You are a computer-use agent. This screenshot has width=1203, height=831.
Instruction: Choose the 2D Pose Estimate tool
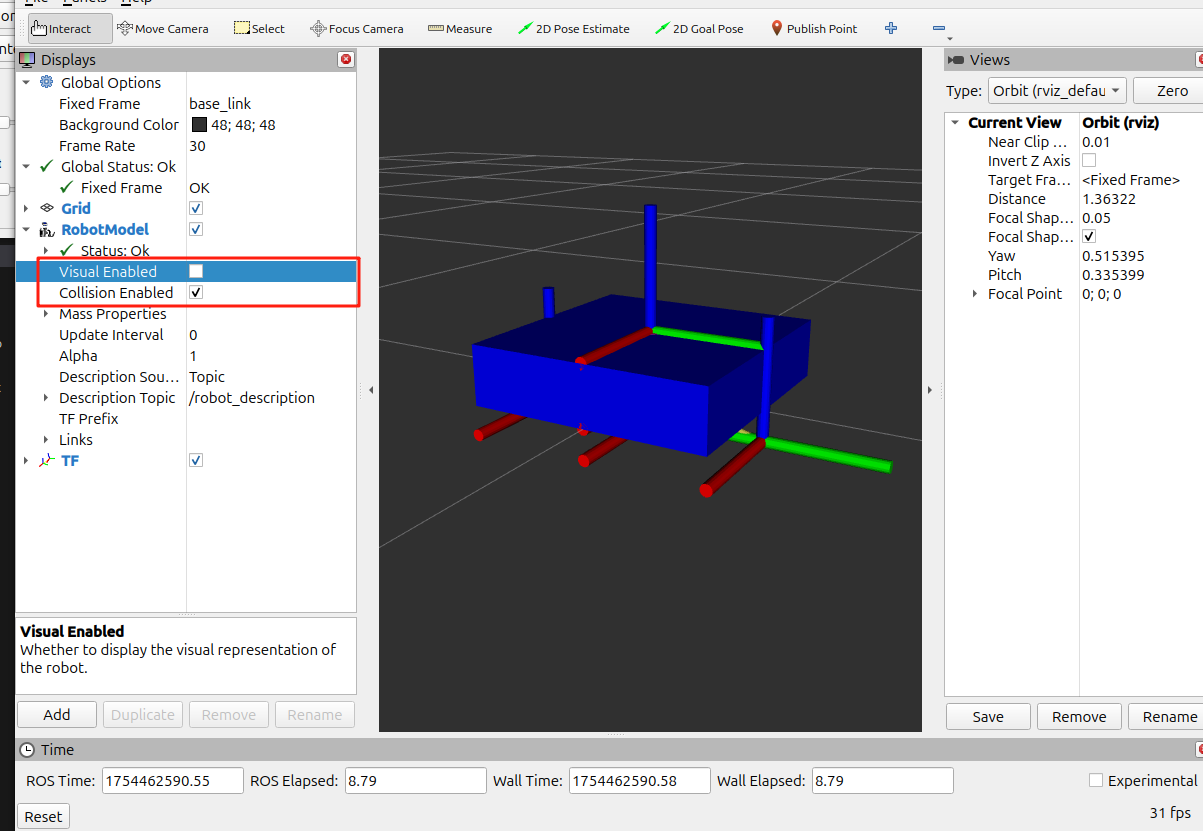point(573,29)
